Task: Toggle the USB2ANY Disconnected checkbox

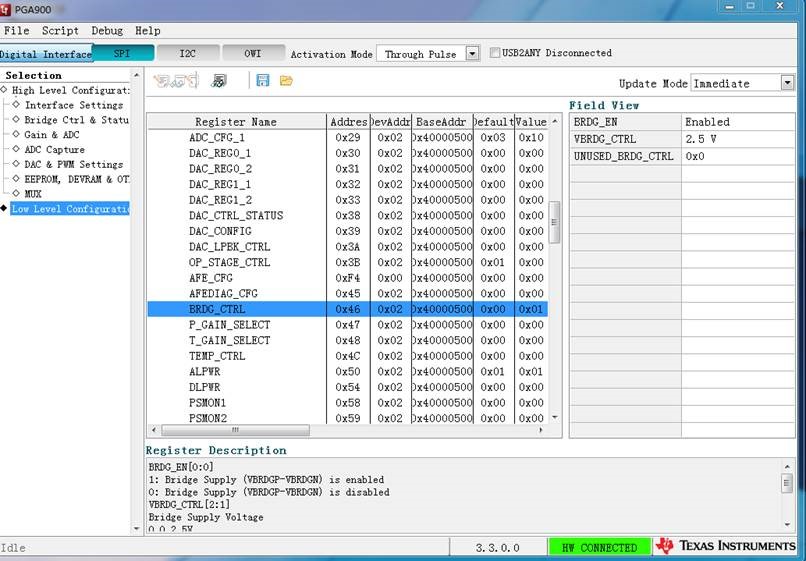Action: coord(494,52)
